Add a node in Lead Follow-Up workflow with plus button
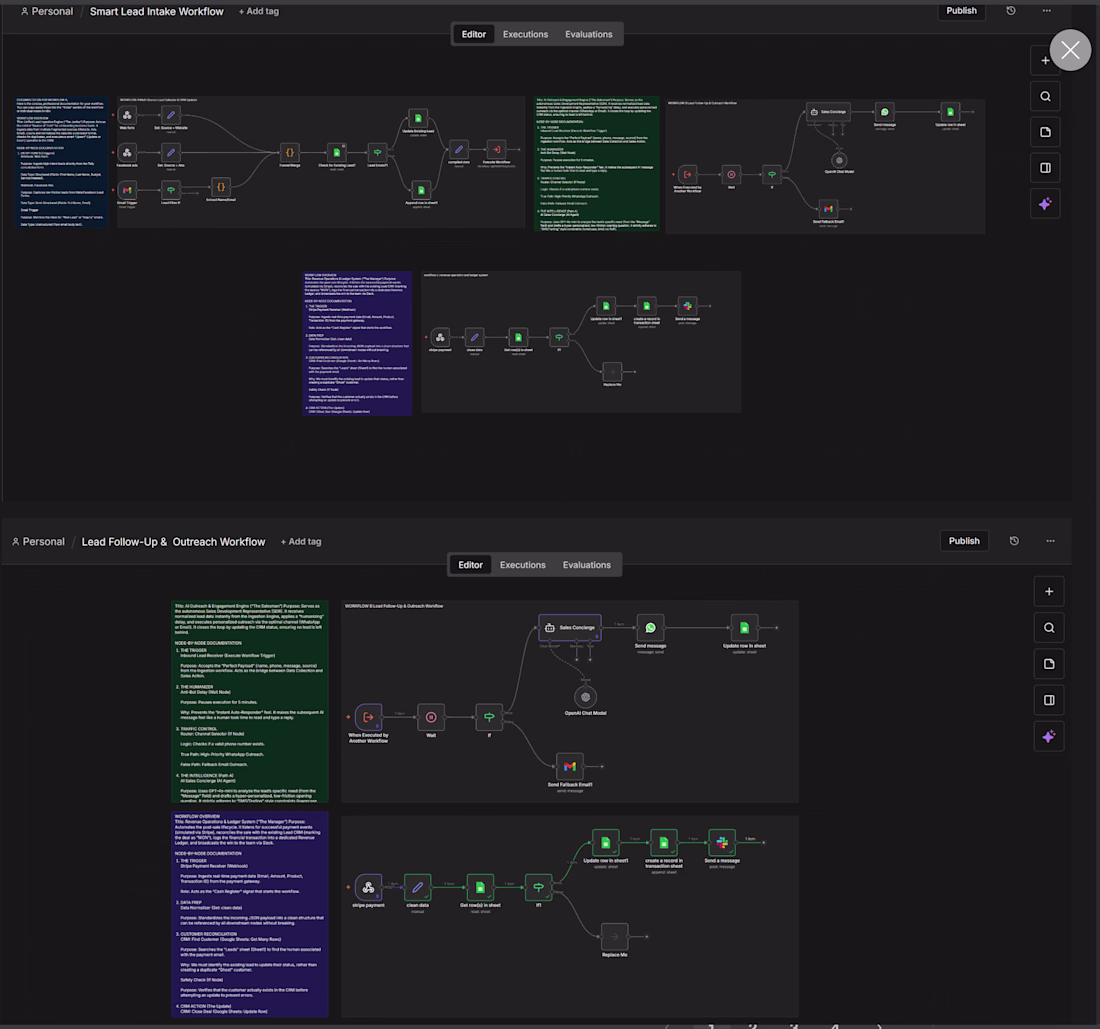This screenshot has height=1029, width=1100. point(1049,591)
